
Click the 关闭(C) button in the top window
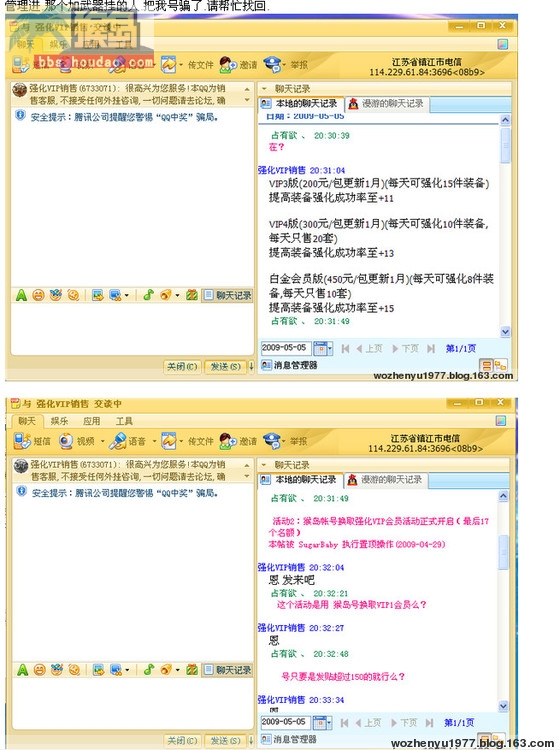(x=182, y=366)
